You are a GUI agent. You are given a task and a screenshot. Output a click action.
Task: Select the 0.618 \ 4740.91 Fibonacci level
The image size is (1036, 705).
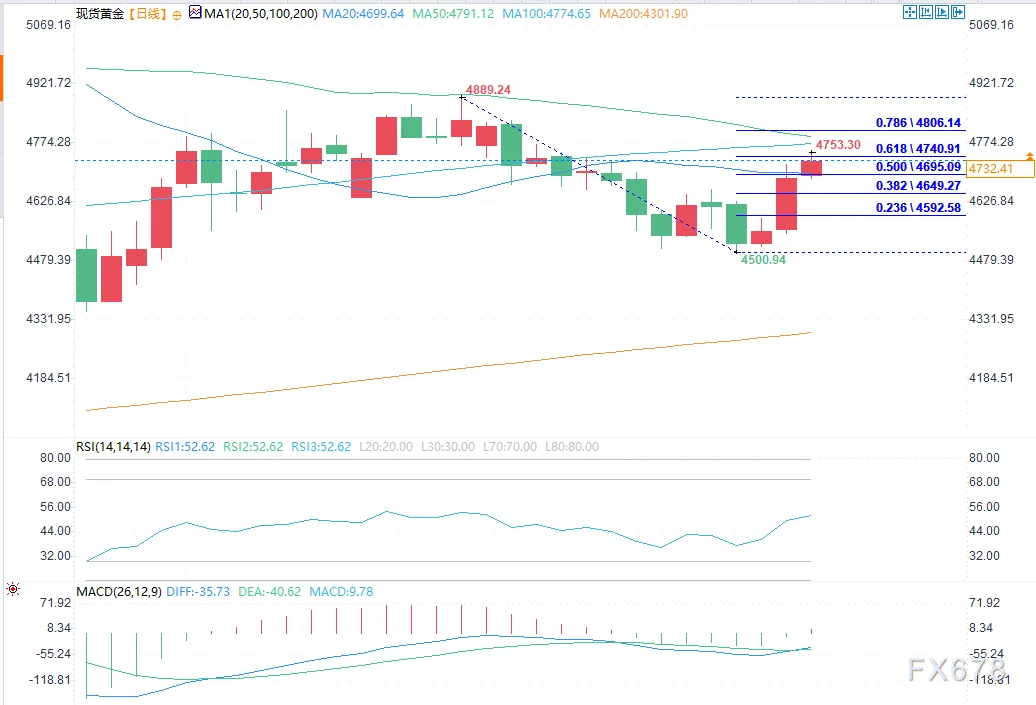[x=918, y=149]
